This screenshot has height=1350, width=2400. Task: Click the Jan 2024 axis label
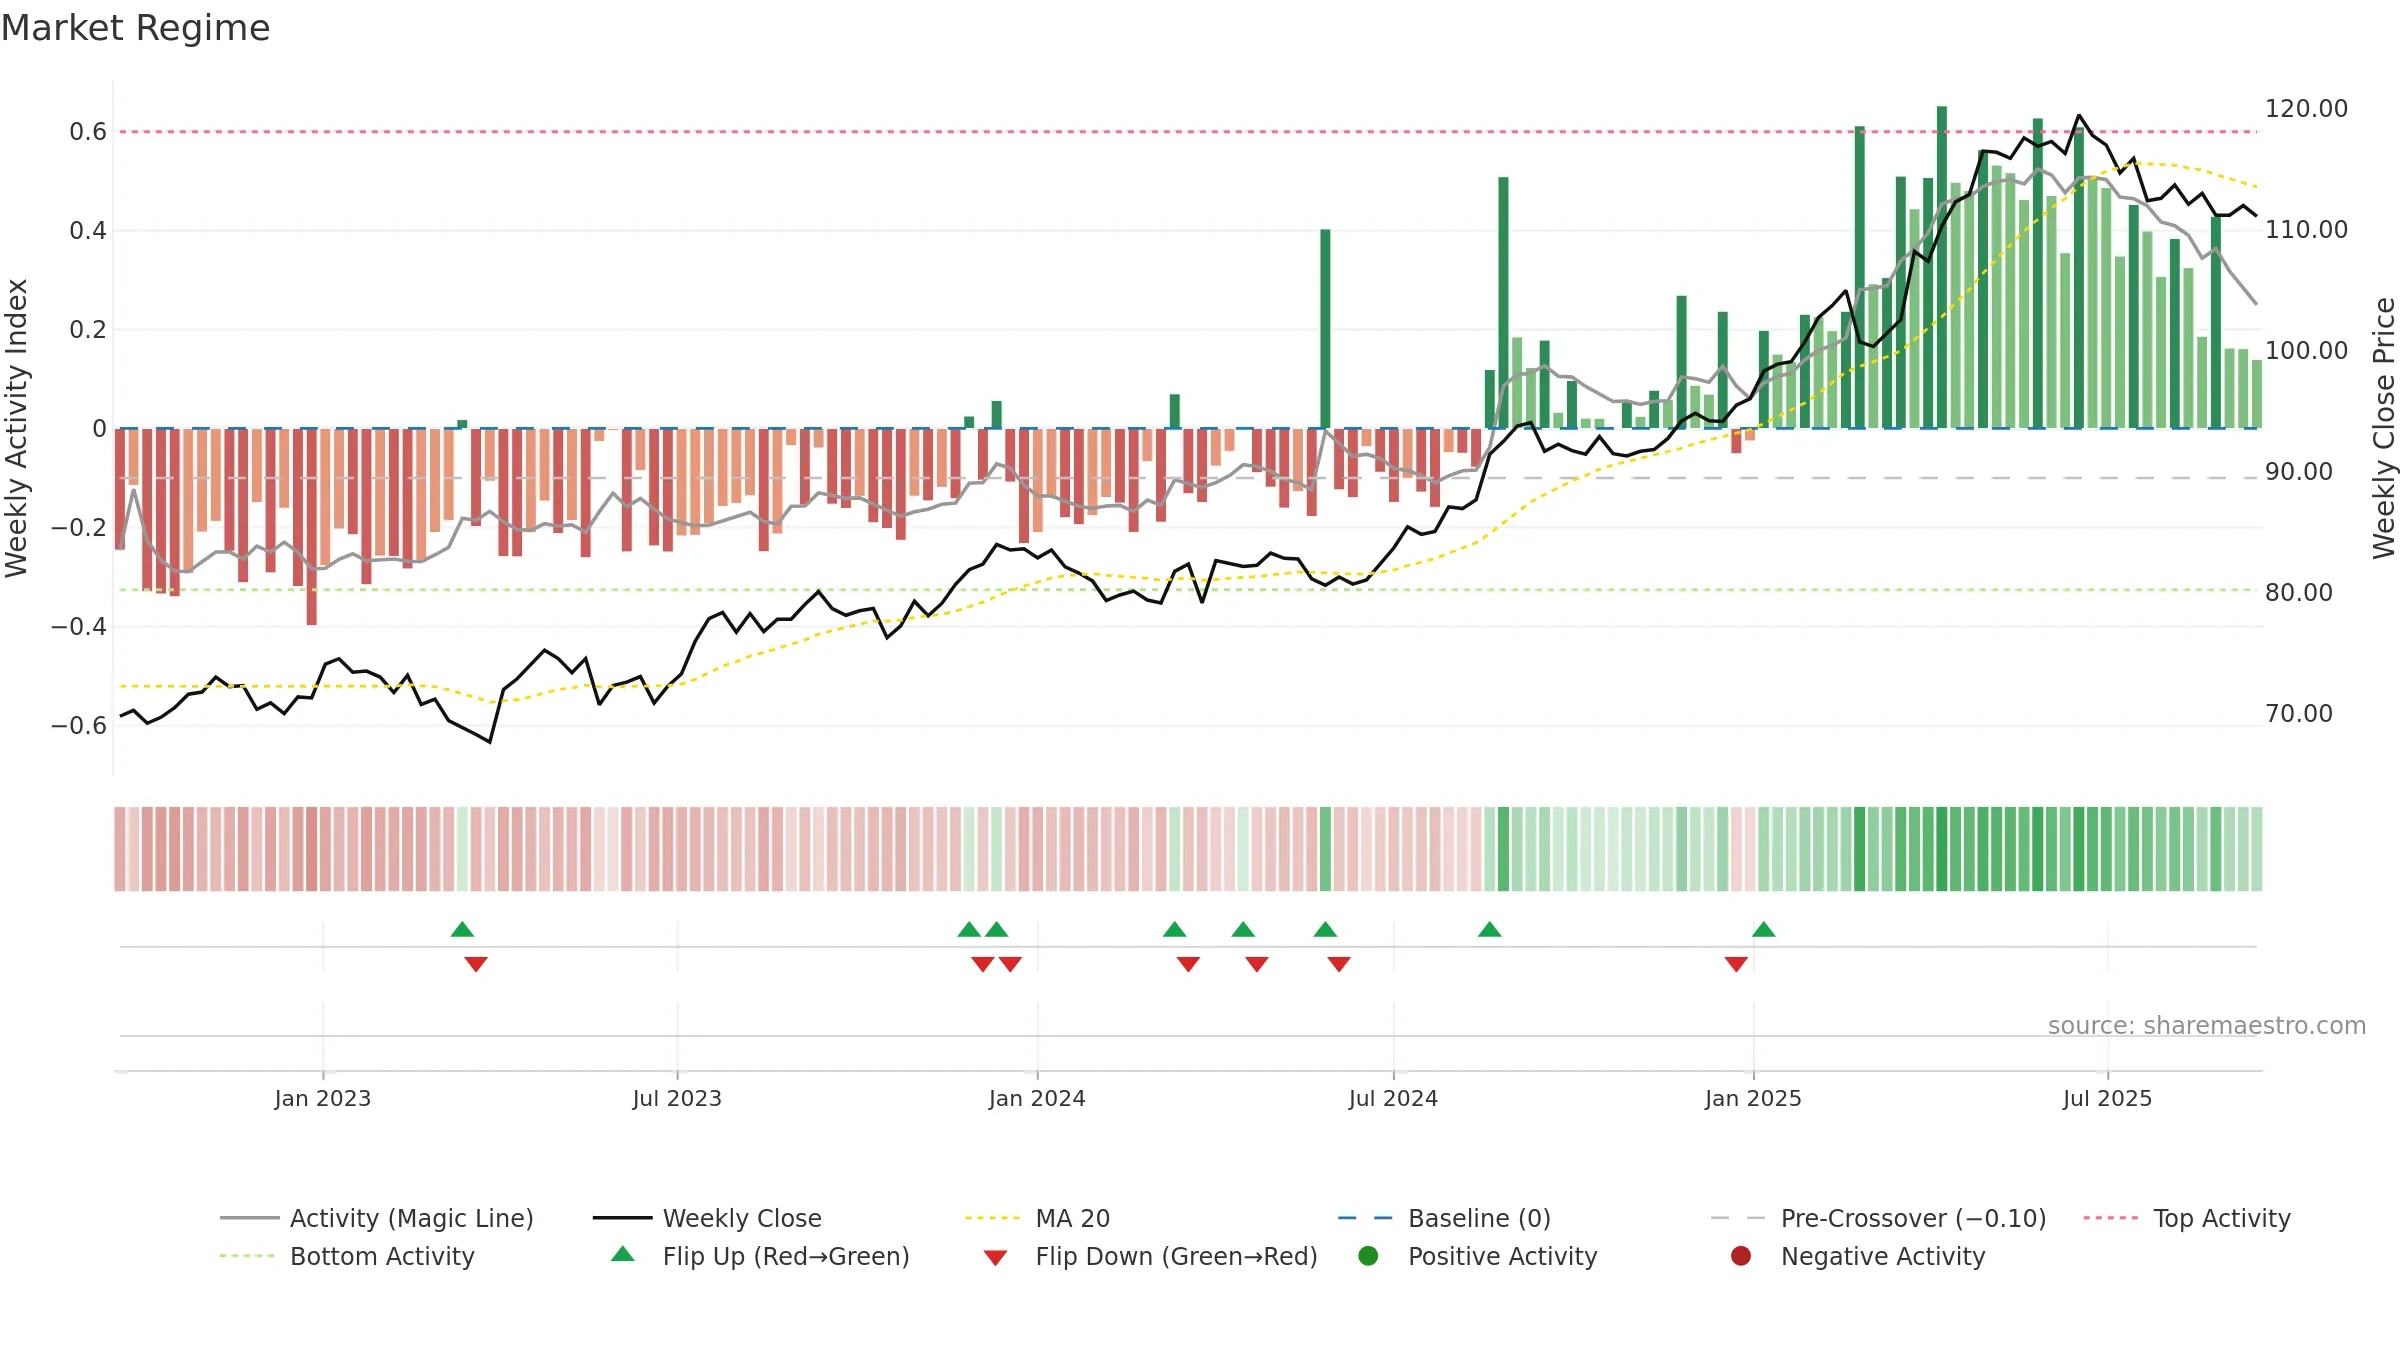point(1037,1098)
